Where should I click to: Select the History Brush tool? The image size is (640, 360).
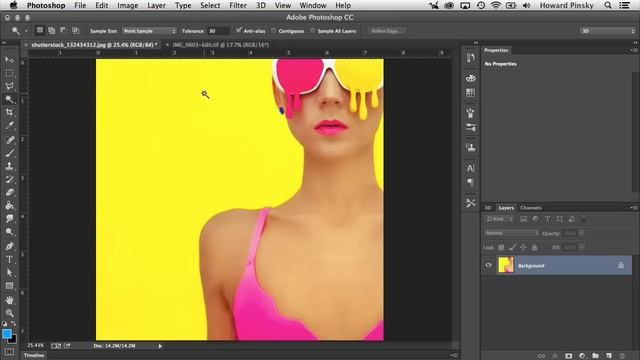click(9, 179)
